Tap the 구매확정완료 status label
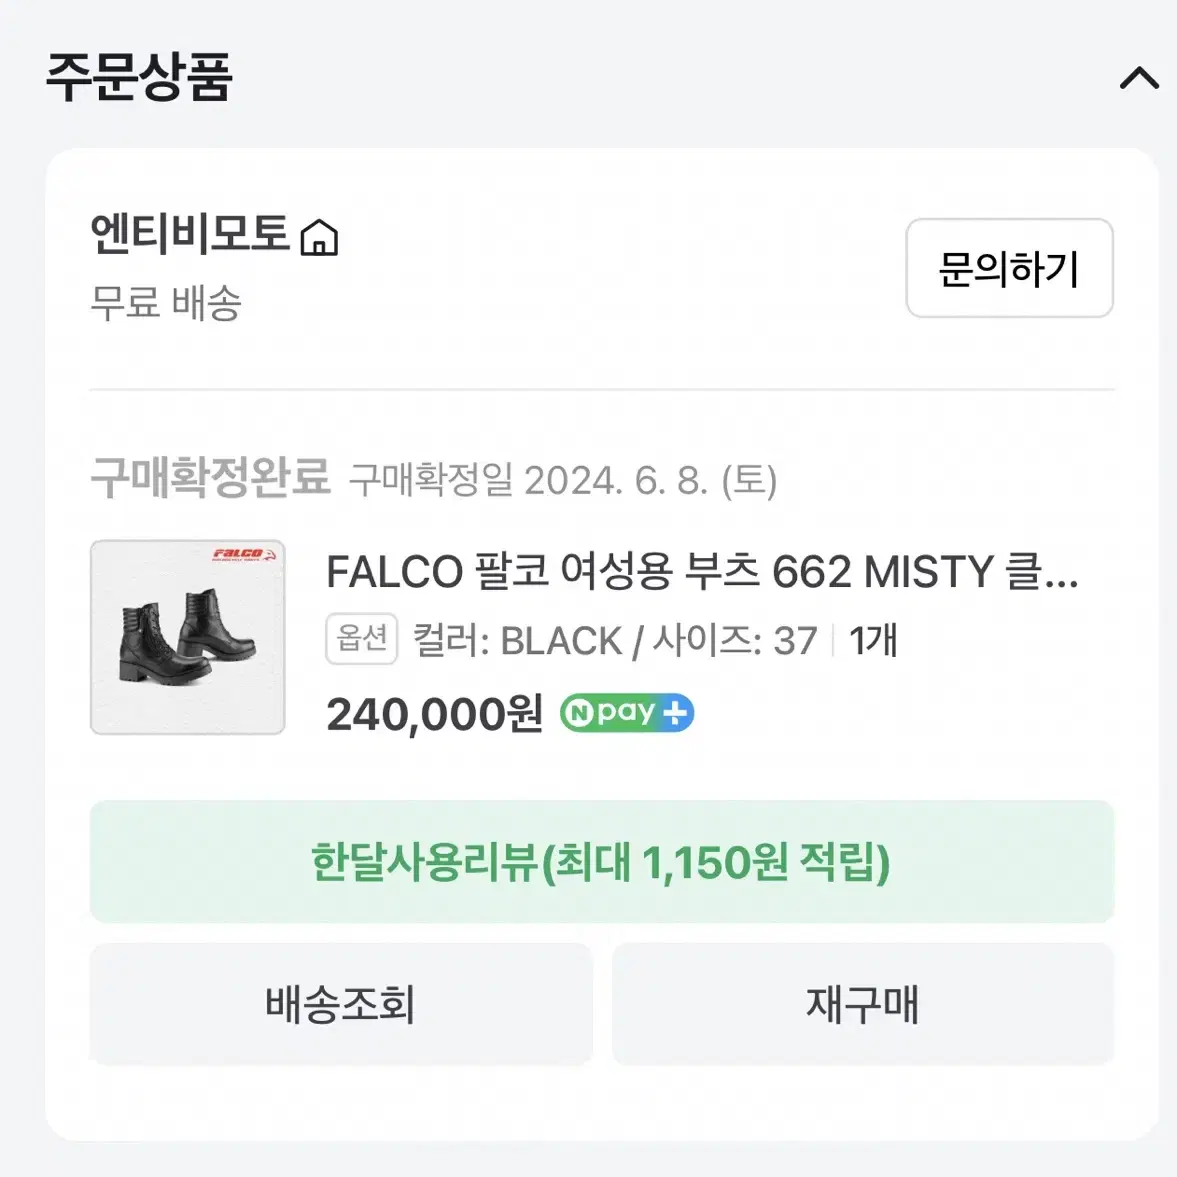Image resolution: width=1177 pixels, height=1177 pixels. [x=210, y=477]
